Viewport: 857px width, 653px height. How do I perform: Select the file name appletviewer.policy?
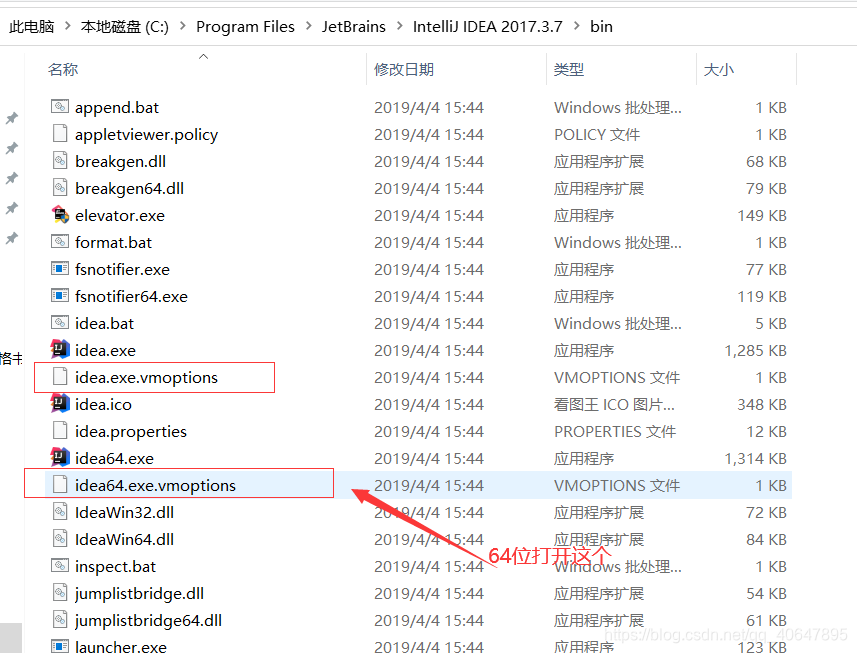146,134
